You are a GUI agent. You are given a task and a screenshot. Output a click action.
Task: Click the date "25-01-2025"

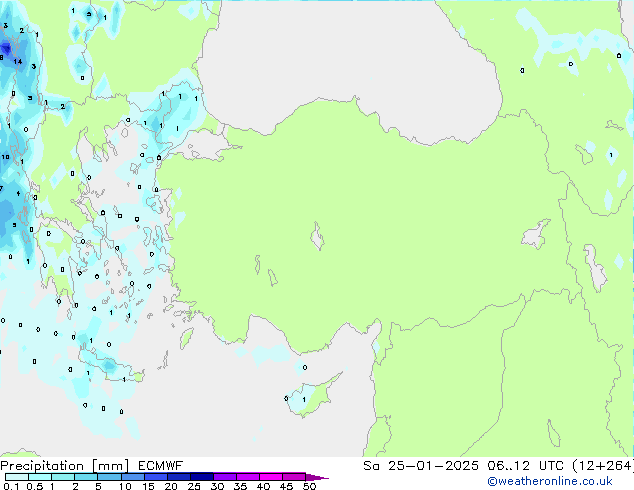[x=433, y=466]
